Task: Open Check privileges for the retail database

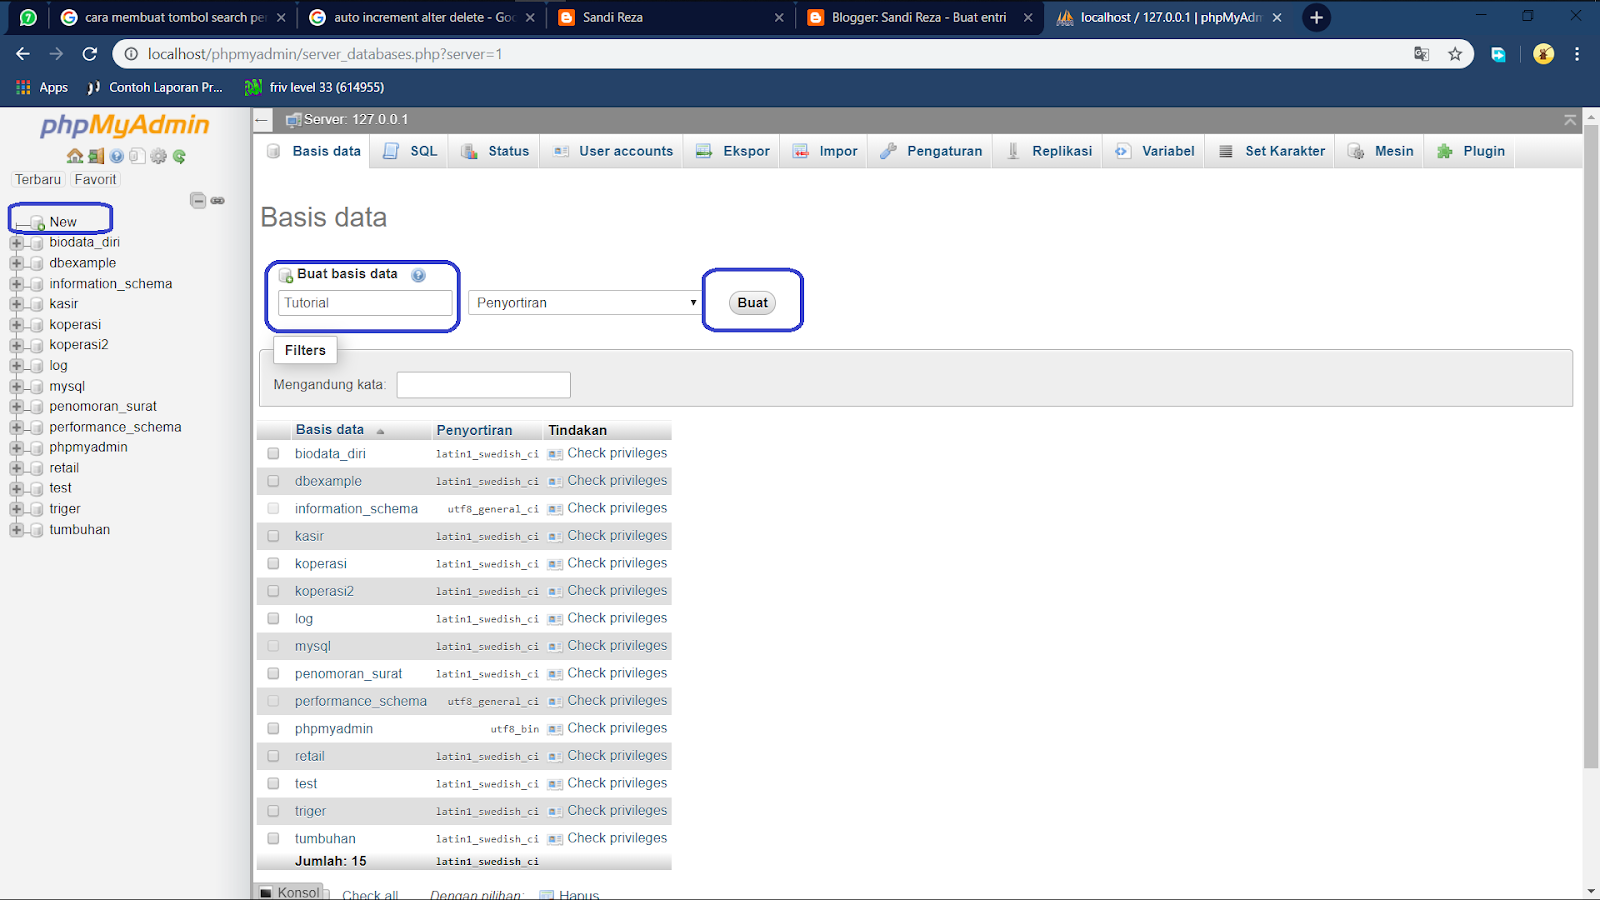Action: (616, 755)
